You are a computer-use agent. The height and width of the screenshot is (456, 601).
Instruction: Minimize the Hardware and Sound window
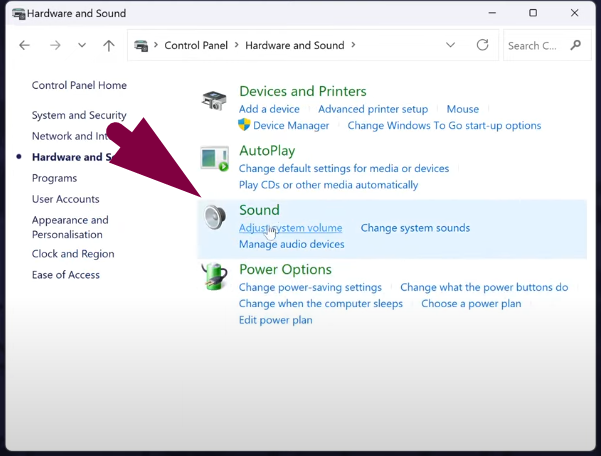pyautogui.click(x=492, y=13)
